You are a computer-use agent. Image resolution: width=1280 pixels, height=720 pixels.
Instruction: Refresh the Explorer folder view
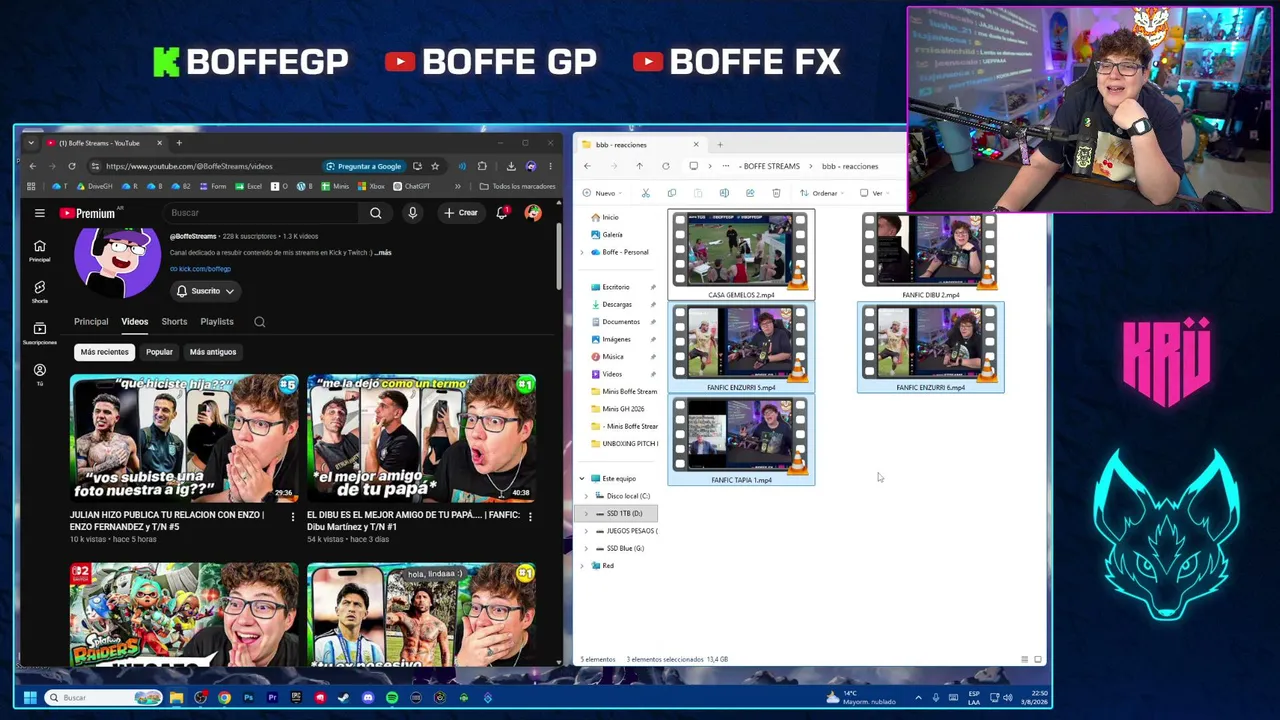(x=665, y=166)
